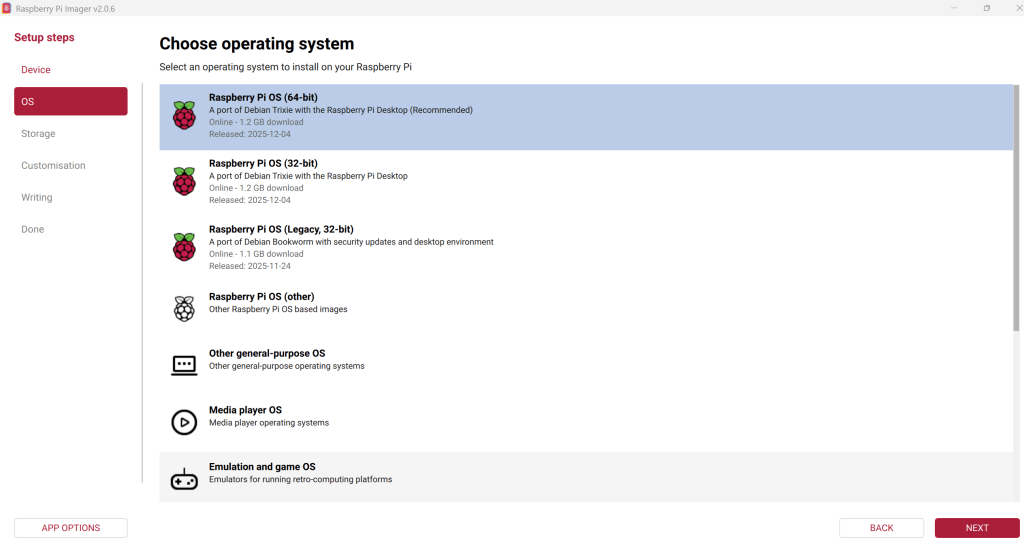Viewport: 1024px width, 544px height.
Task: Select the Done step in sidebar
Action: tap(33, 230)
